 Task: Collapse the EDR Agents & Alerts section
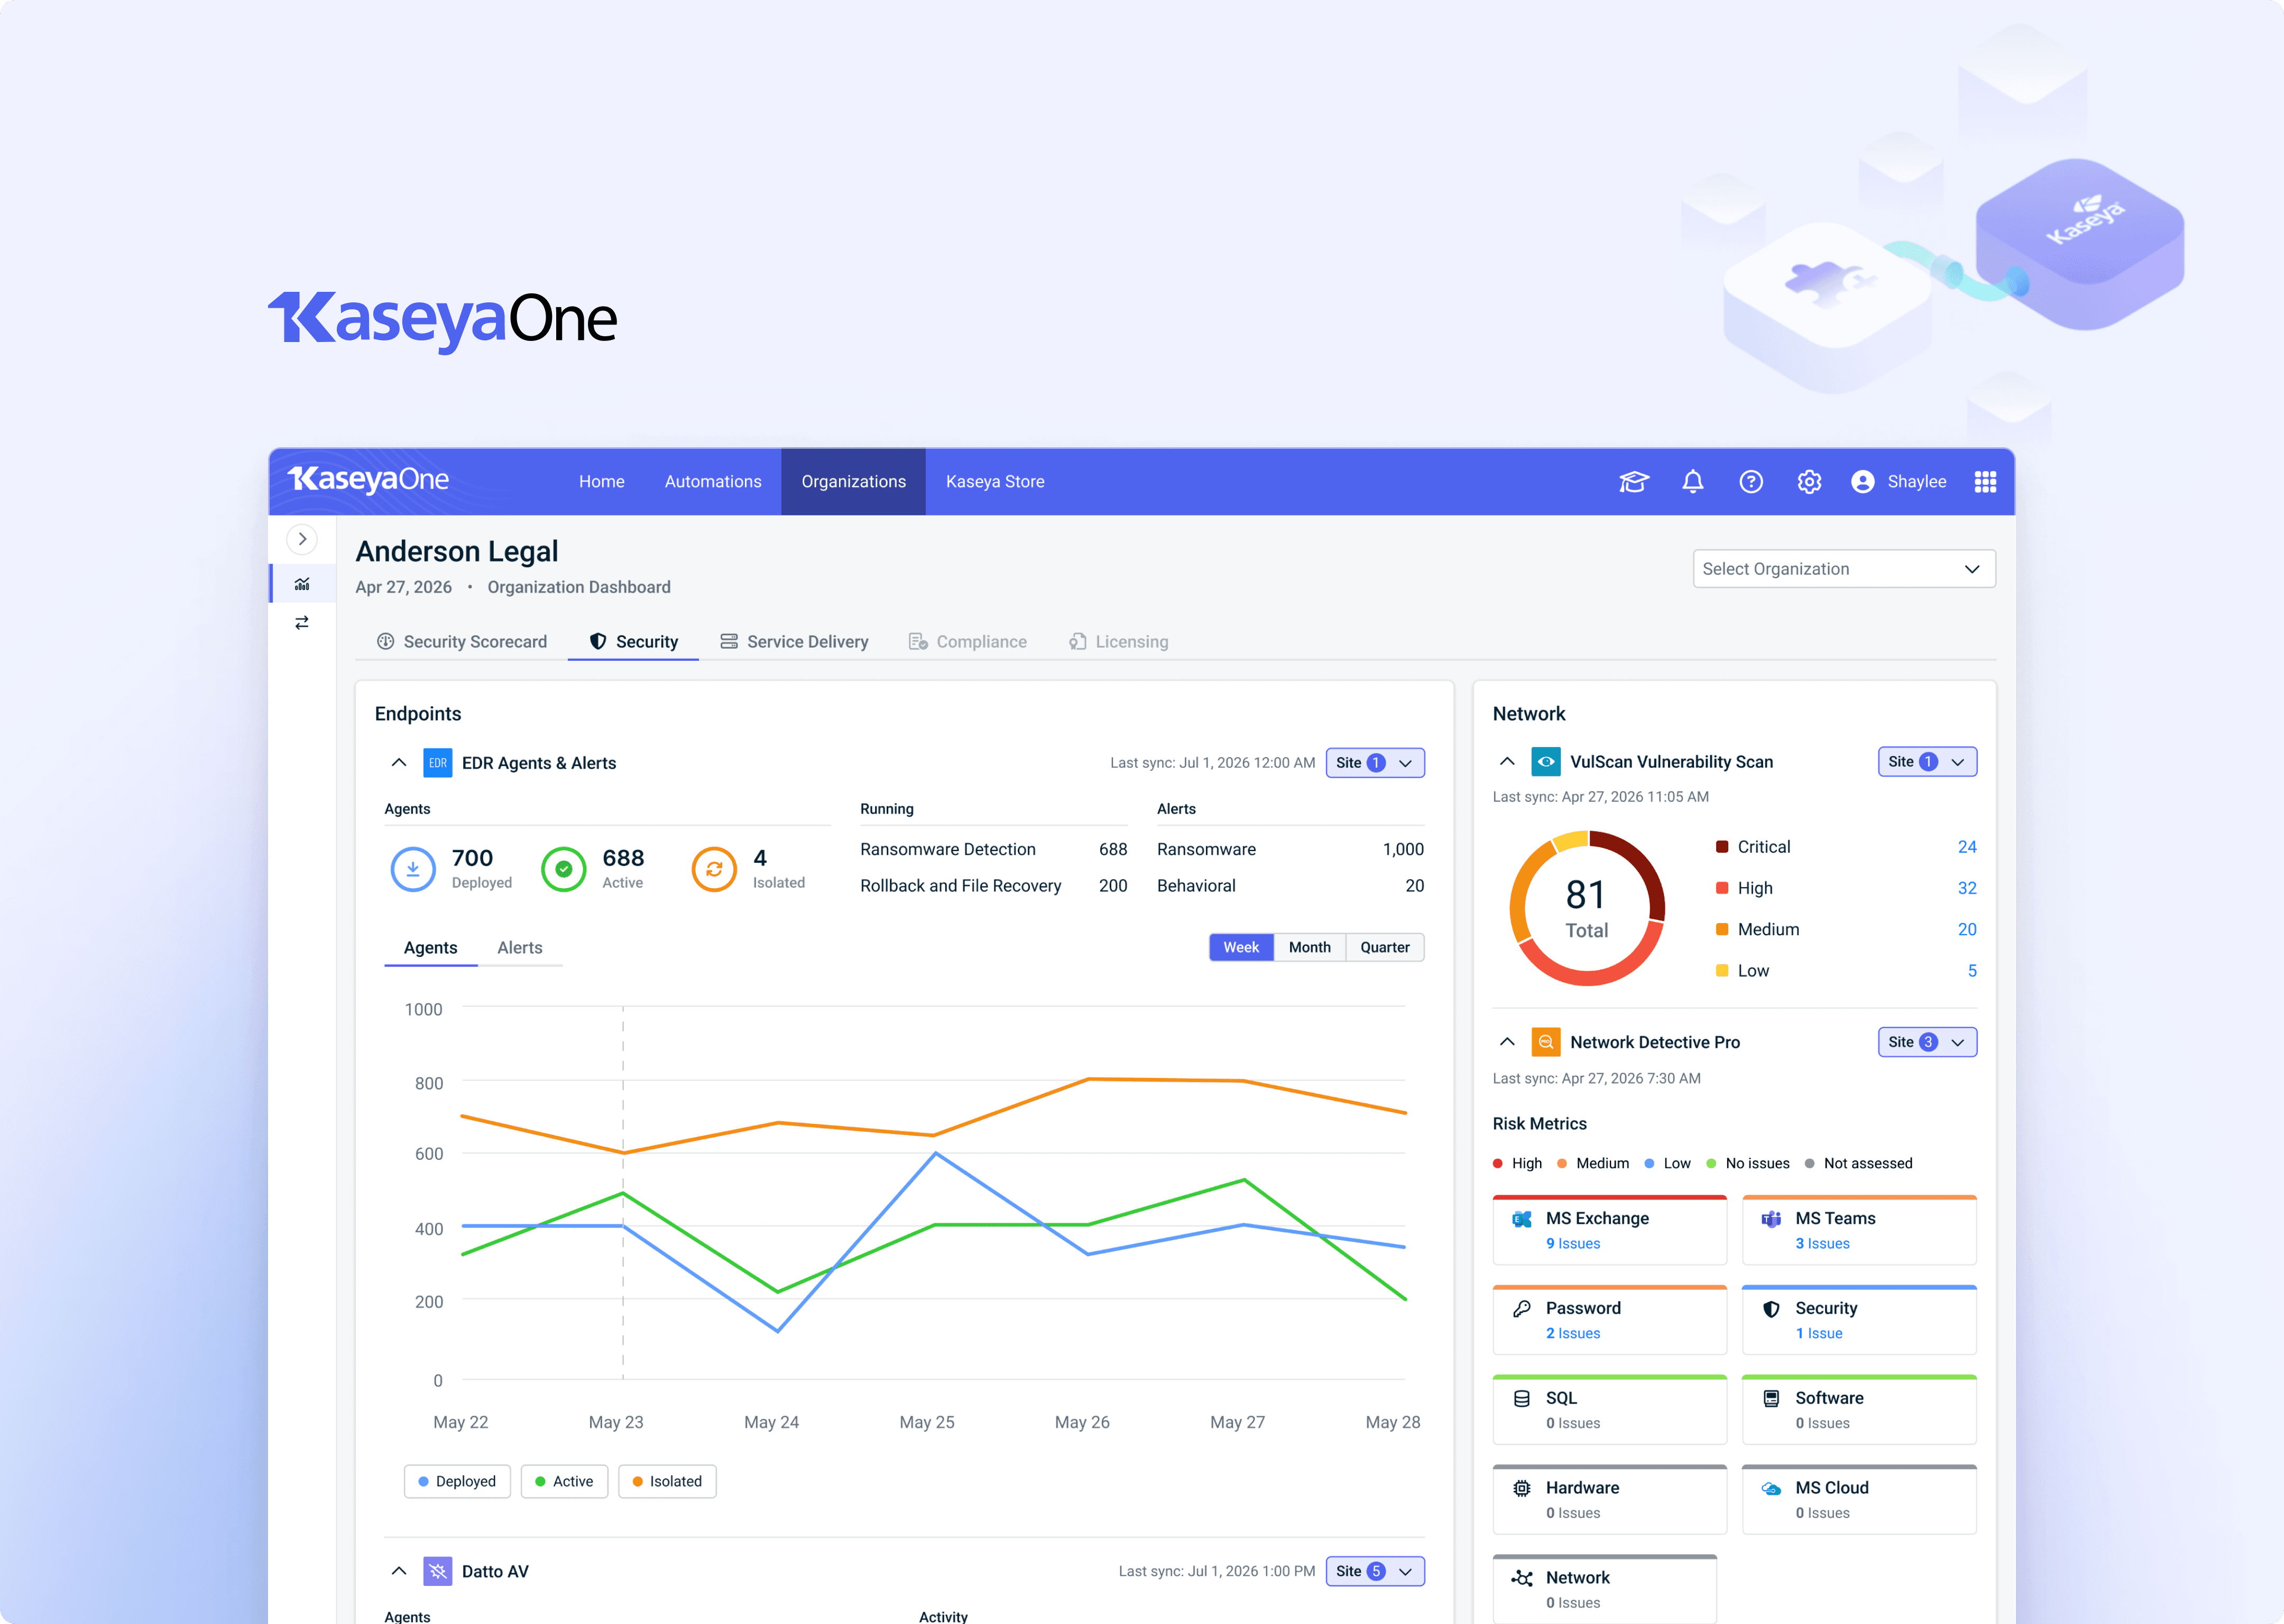tap(399, 763)
